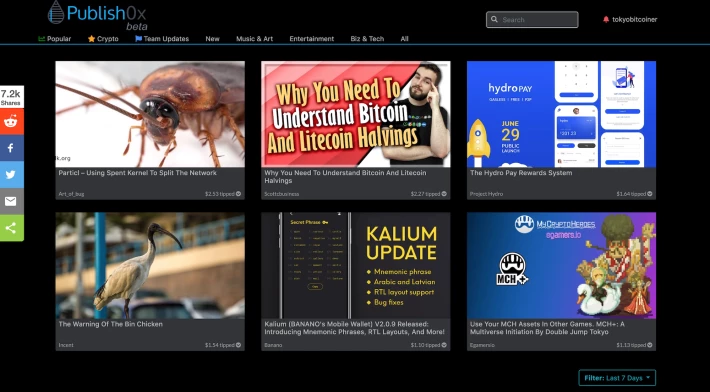Click the Publish0x logo
The width and height of the screenshot is (710, 392).
click(97, 15)
